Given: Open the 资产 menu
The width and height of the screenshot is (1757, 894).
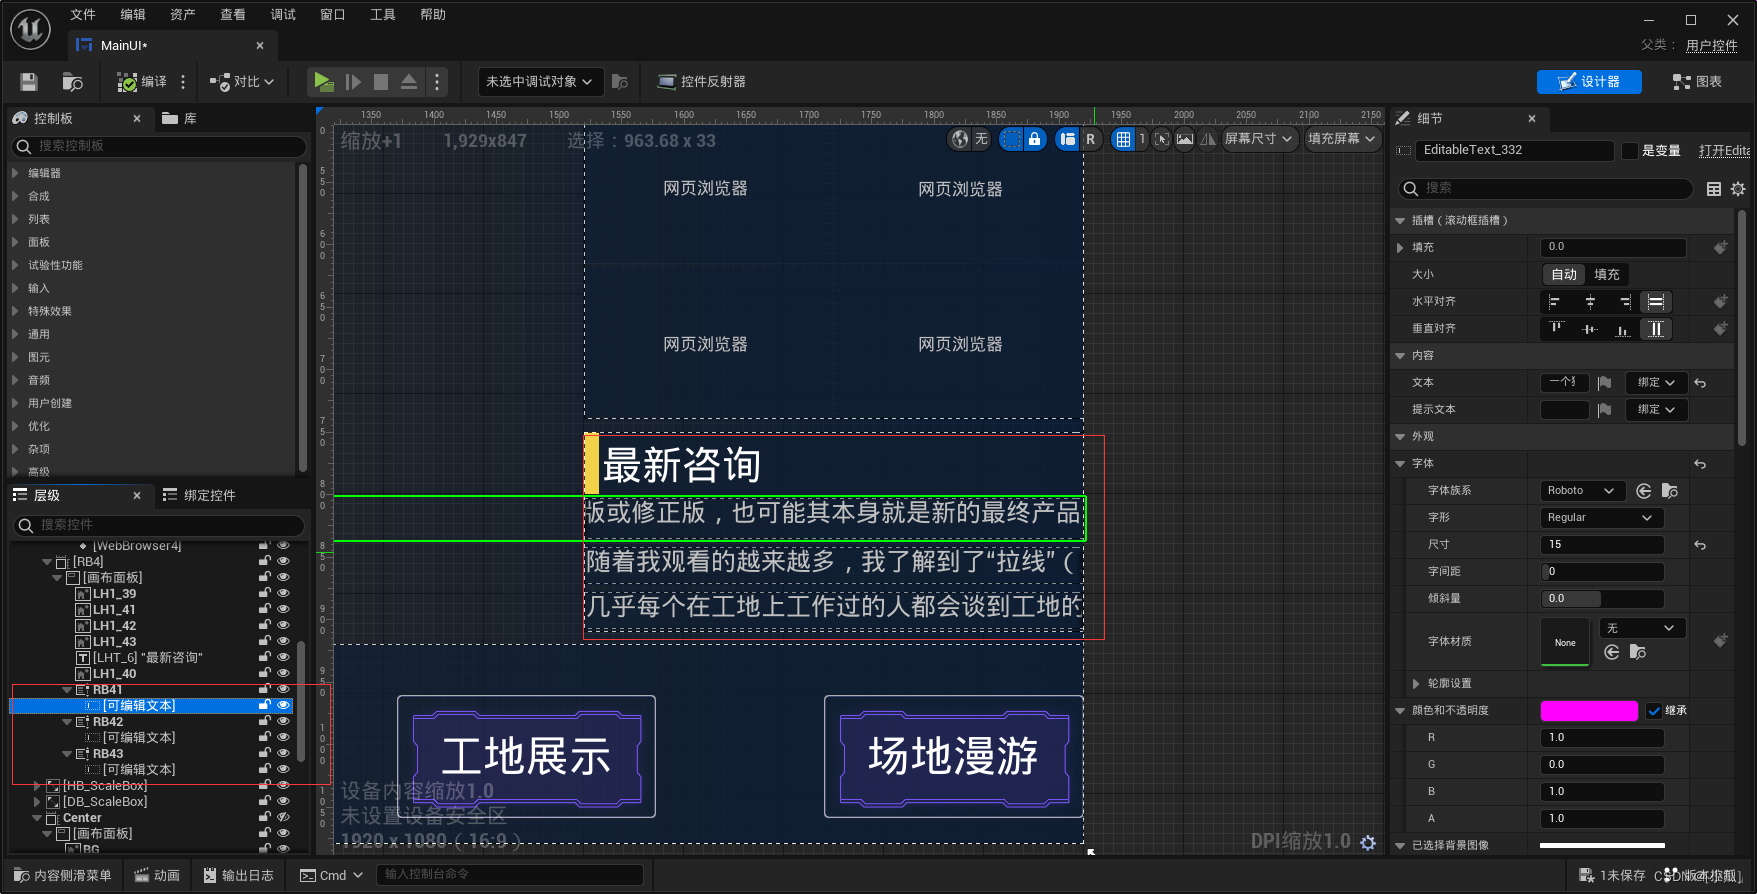Looking at the screenshot, I should coord(183,14).
